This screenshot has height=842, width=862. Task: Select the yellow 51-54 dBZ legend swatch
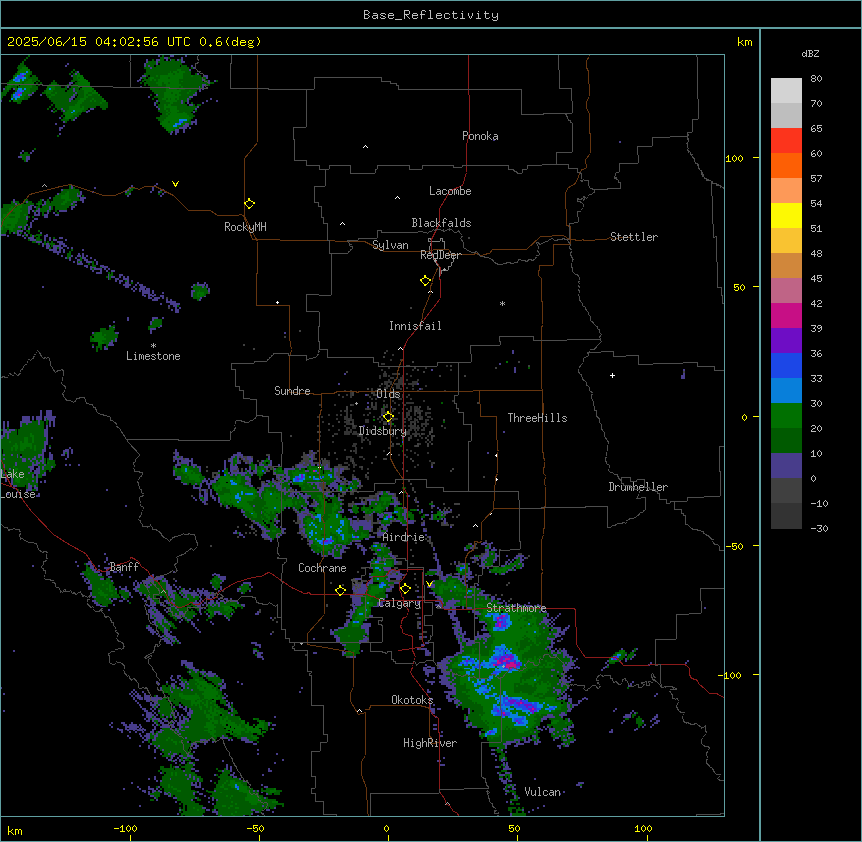pyautogui.click(x=786, y=215)
